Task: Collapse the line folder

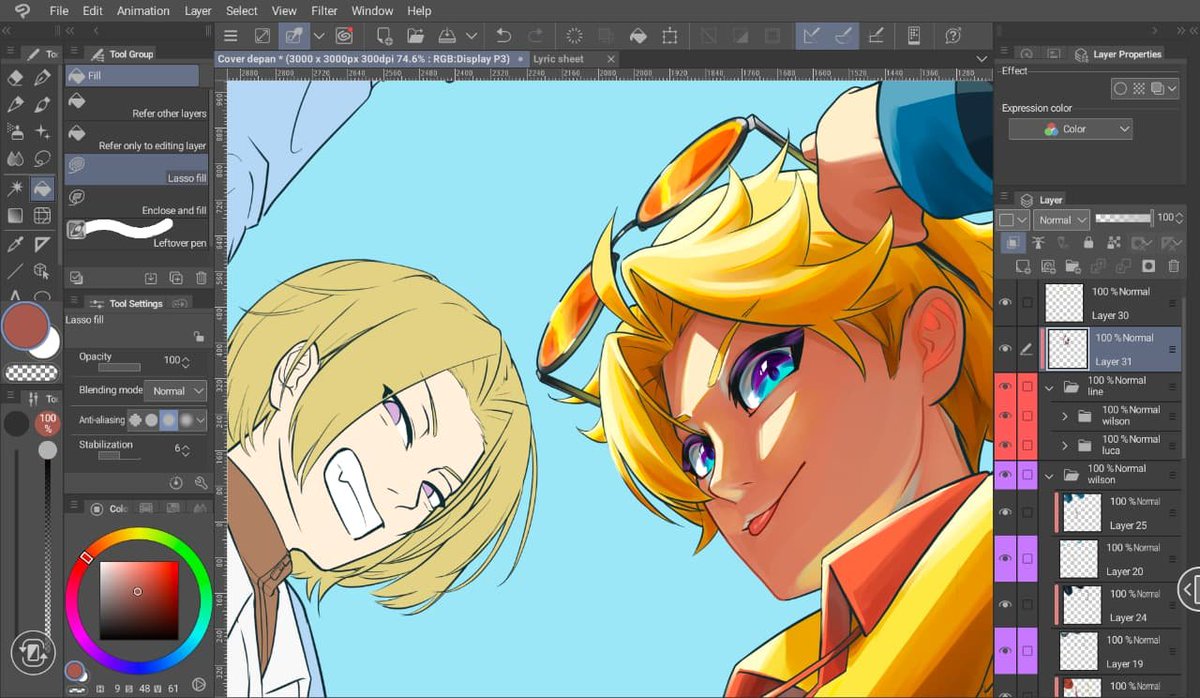Action: pos(1050,387)
